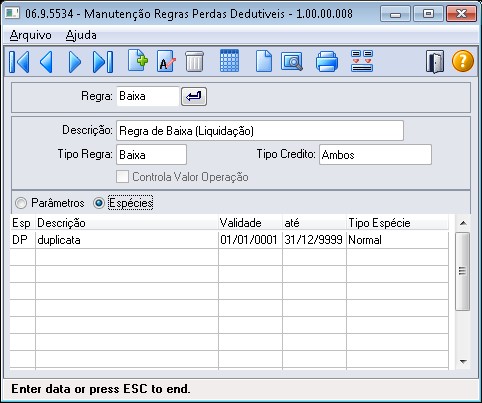Print using the printer icon
The image size is (482, 403).
327,61
